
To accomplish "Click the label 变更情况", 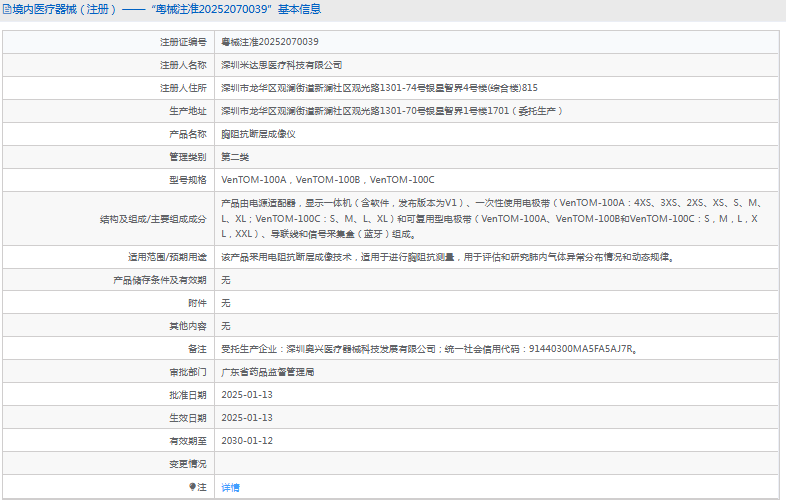I will coord(187,464).
